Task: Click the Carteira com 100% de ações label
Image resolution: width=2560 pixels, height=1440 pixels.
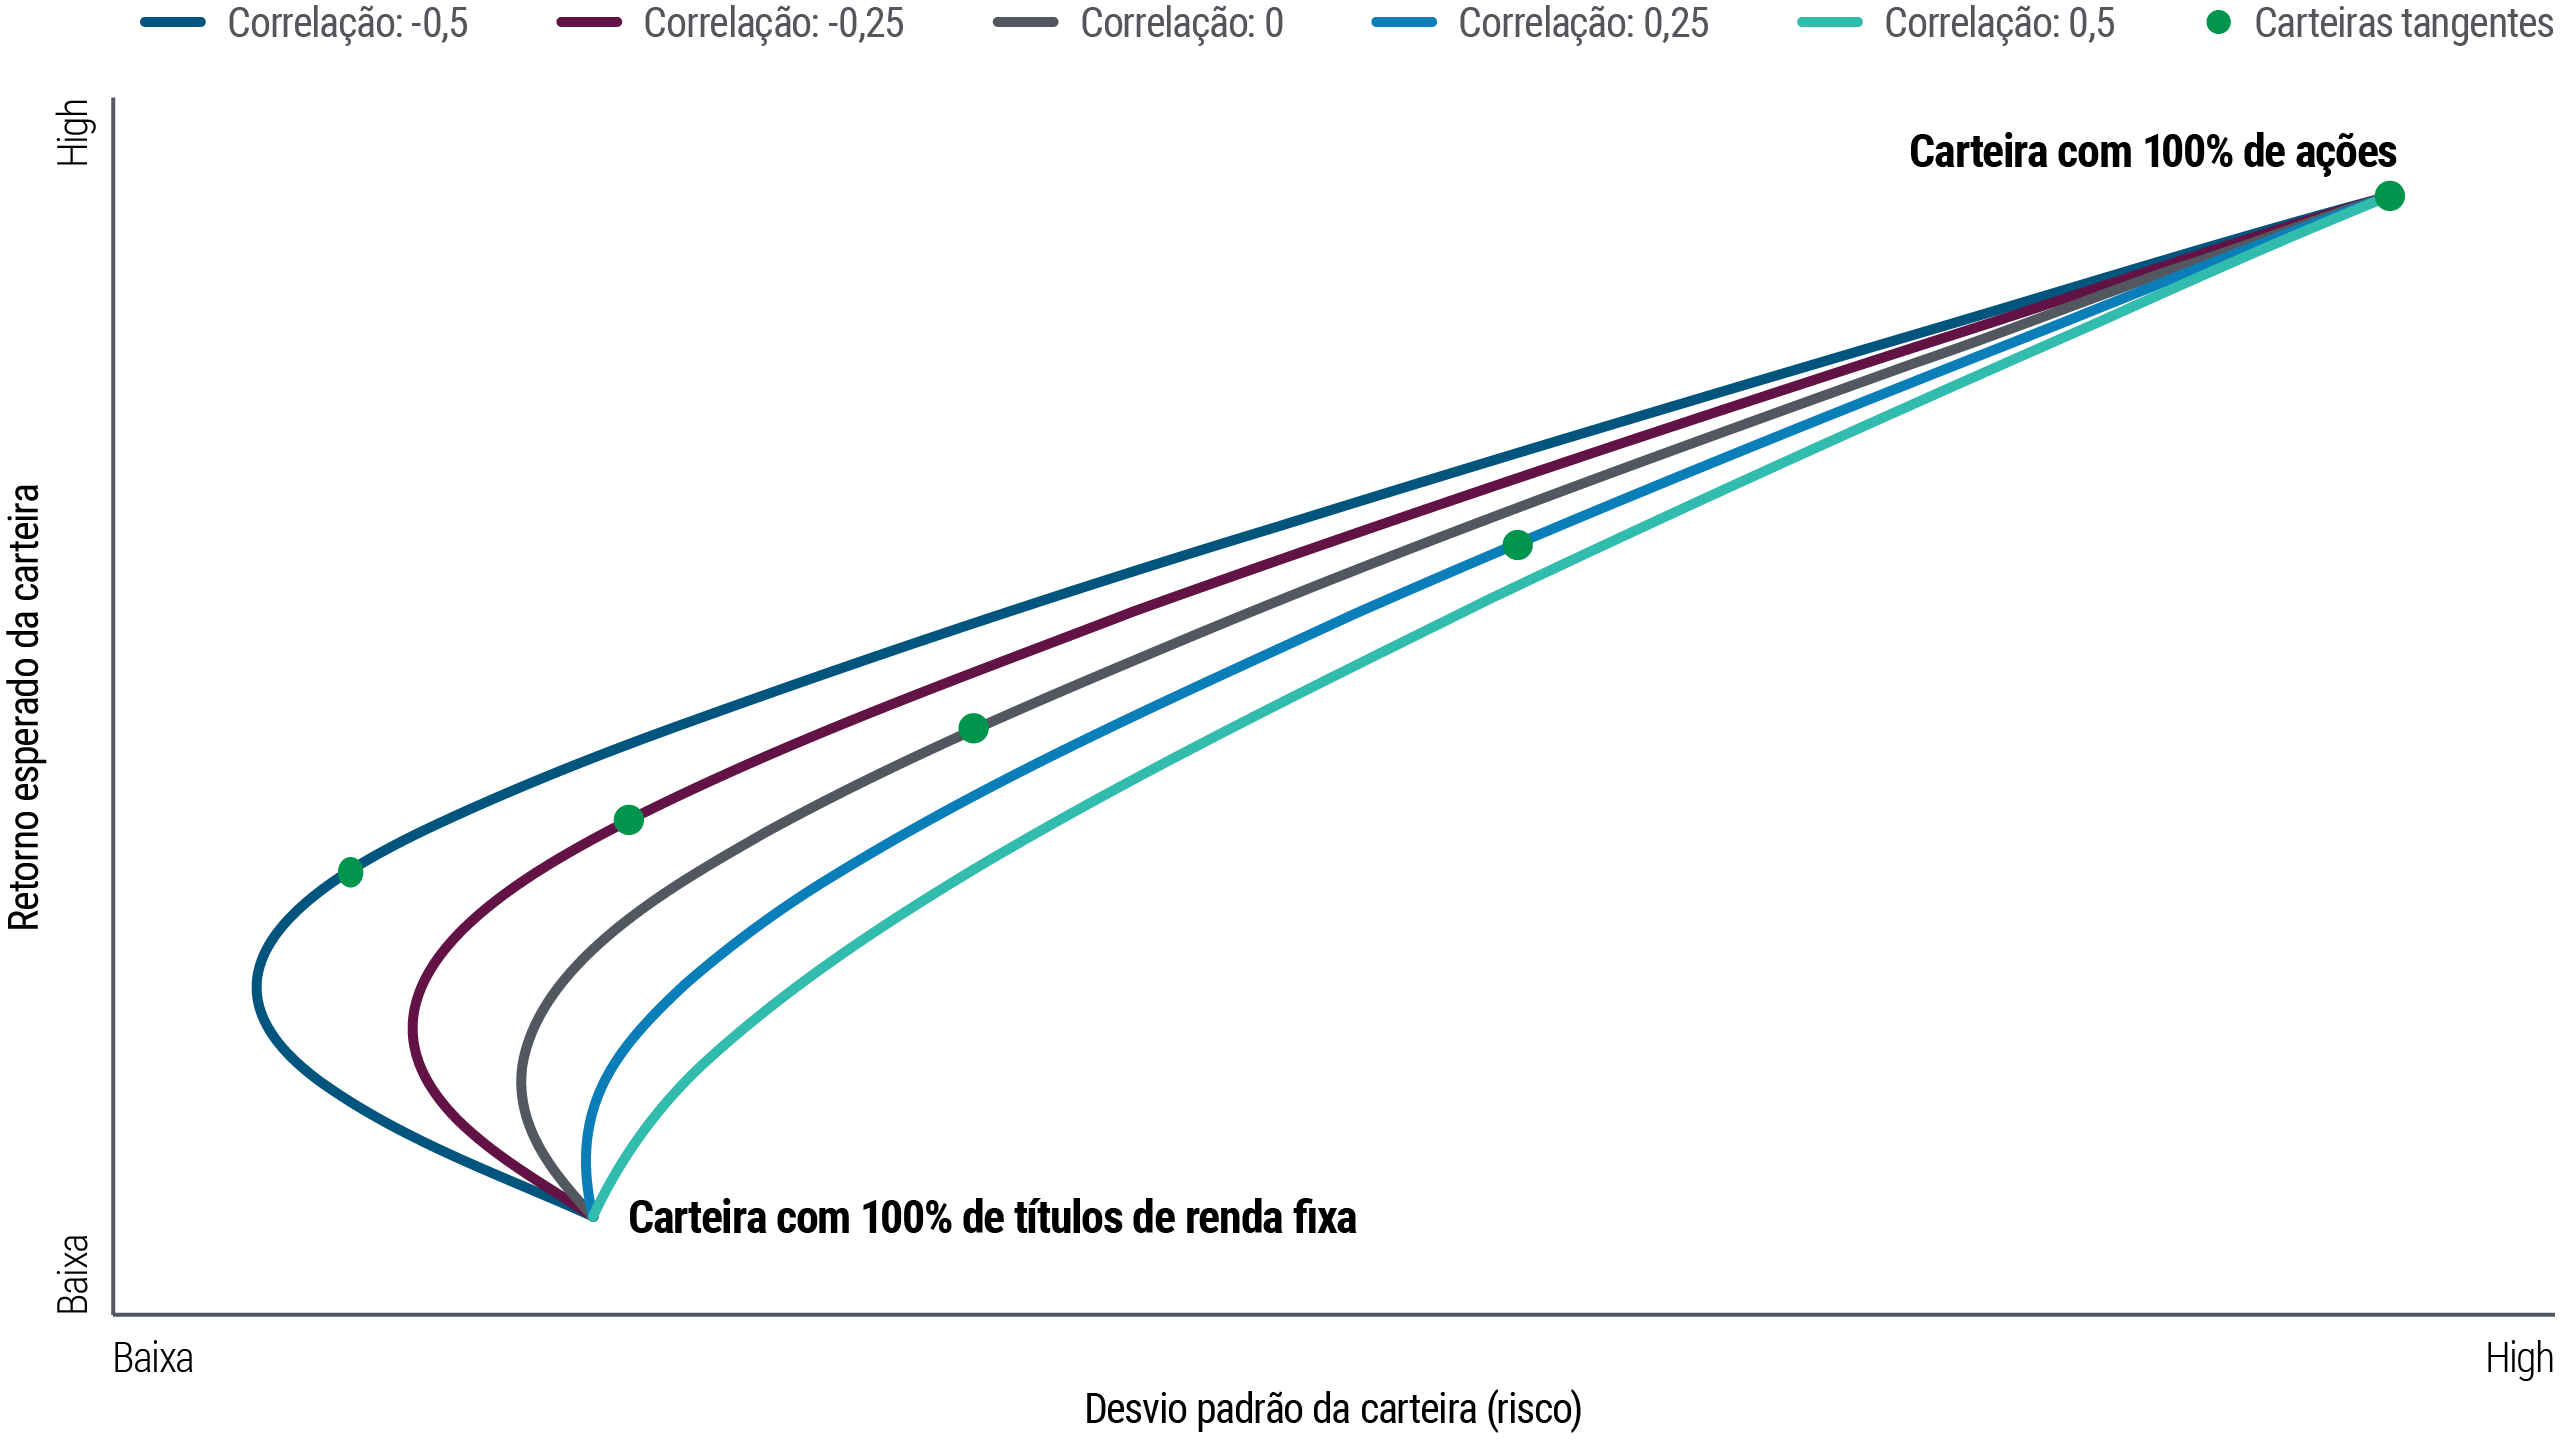Action: coord(2152,152)
